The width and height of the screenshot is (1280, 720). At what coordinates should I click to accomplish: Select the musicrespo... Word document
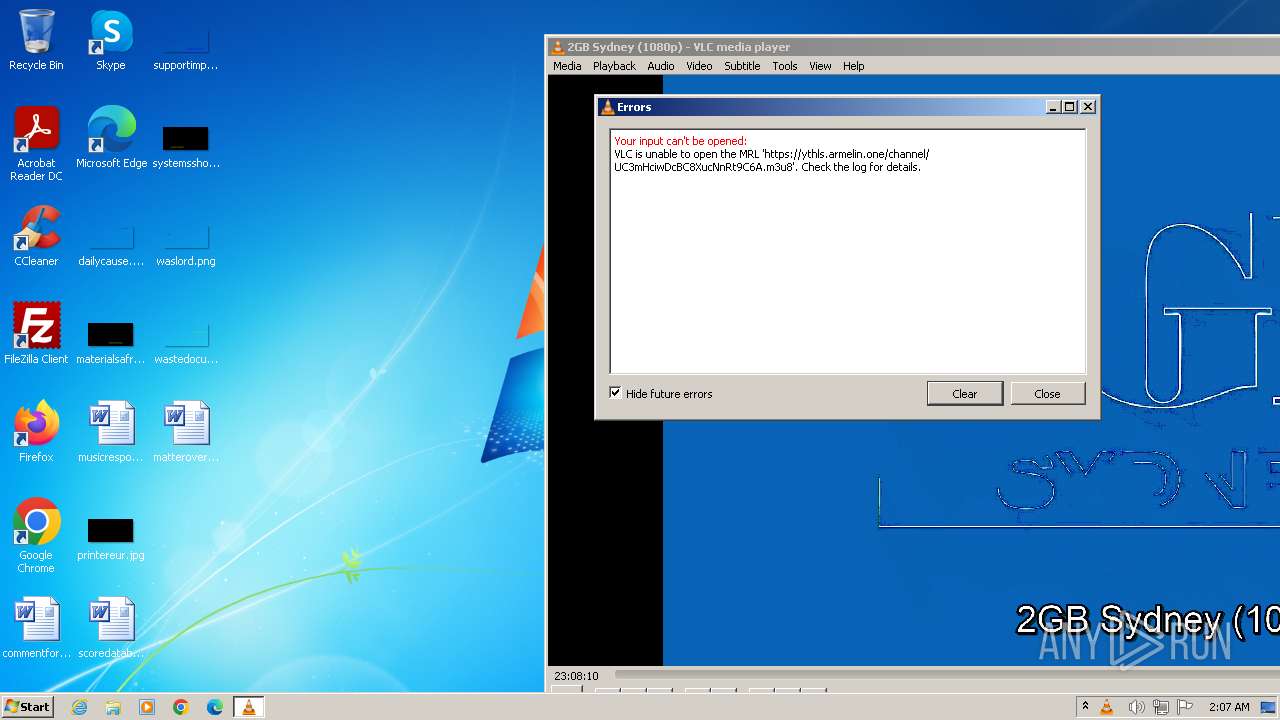pos(111,432)
